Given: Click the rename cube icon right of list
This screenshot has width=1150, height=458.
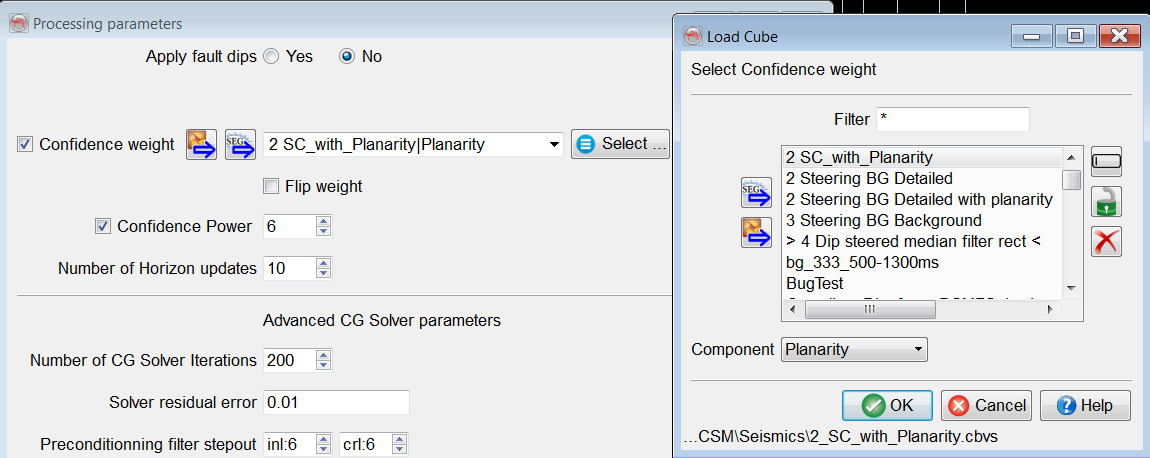Looking at the screenshot, I should click(1107, 161).
